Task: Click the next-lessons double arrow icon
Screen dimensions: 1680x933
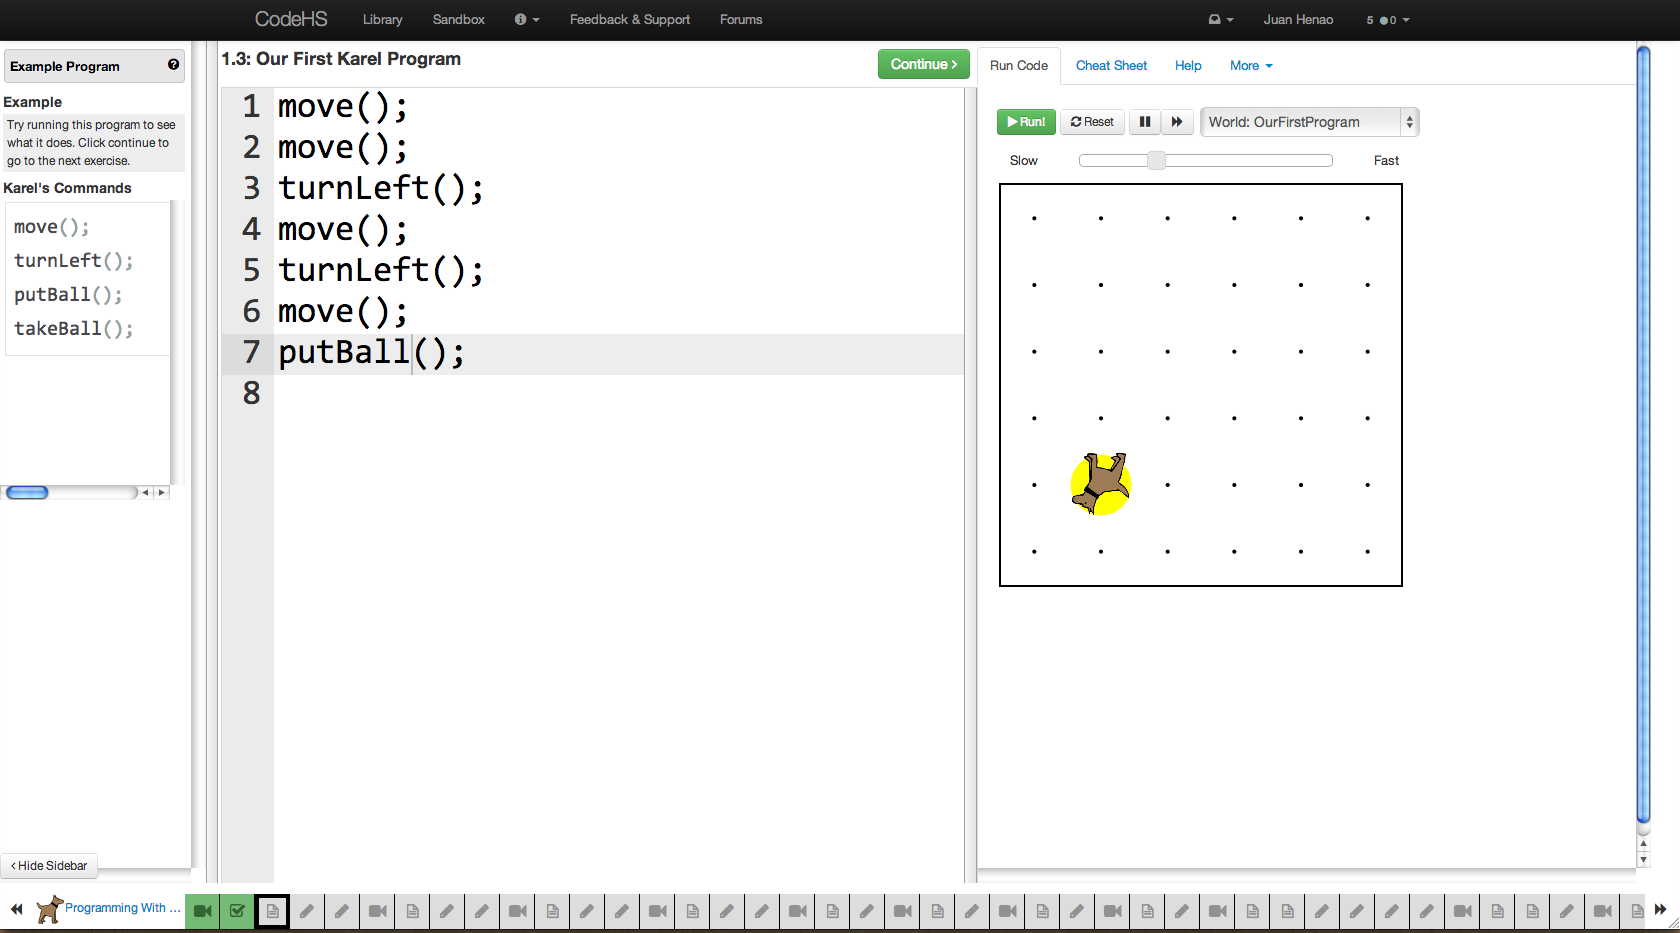Action: [1660, 909]
